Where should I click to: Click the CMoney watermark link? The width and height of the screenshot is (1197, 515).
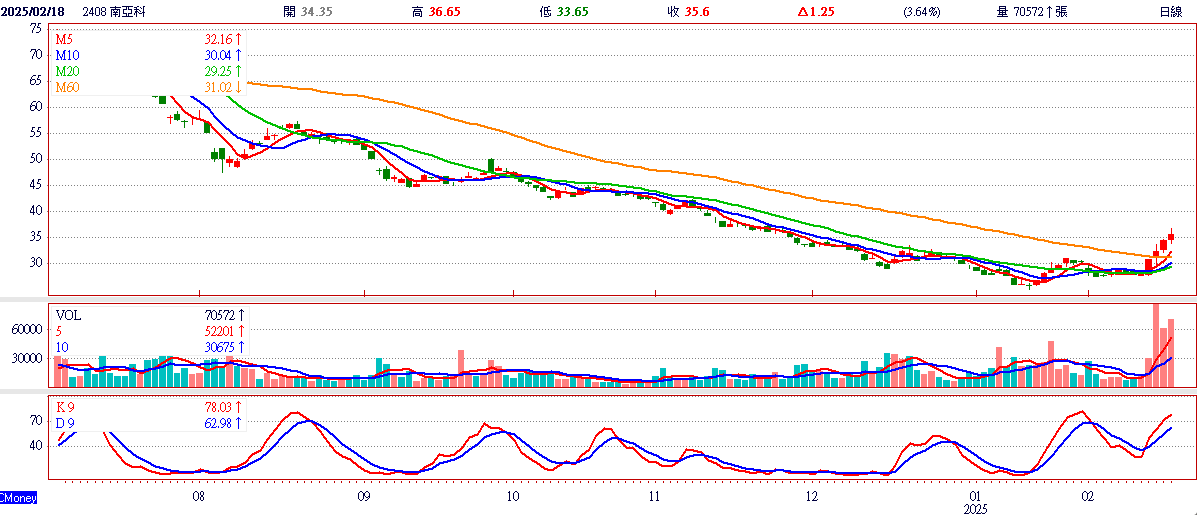tap(18, 497)
